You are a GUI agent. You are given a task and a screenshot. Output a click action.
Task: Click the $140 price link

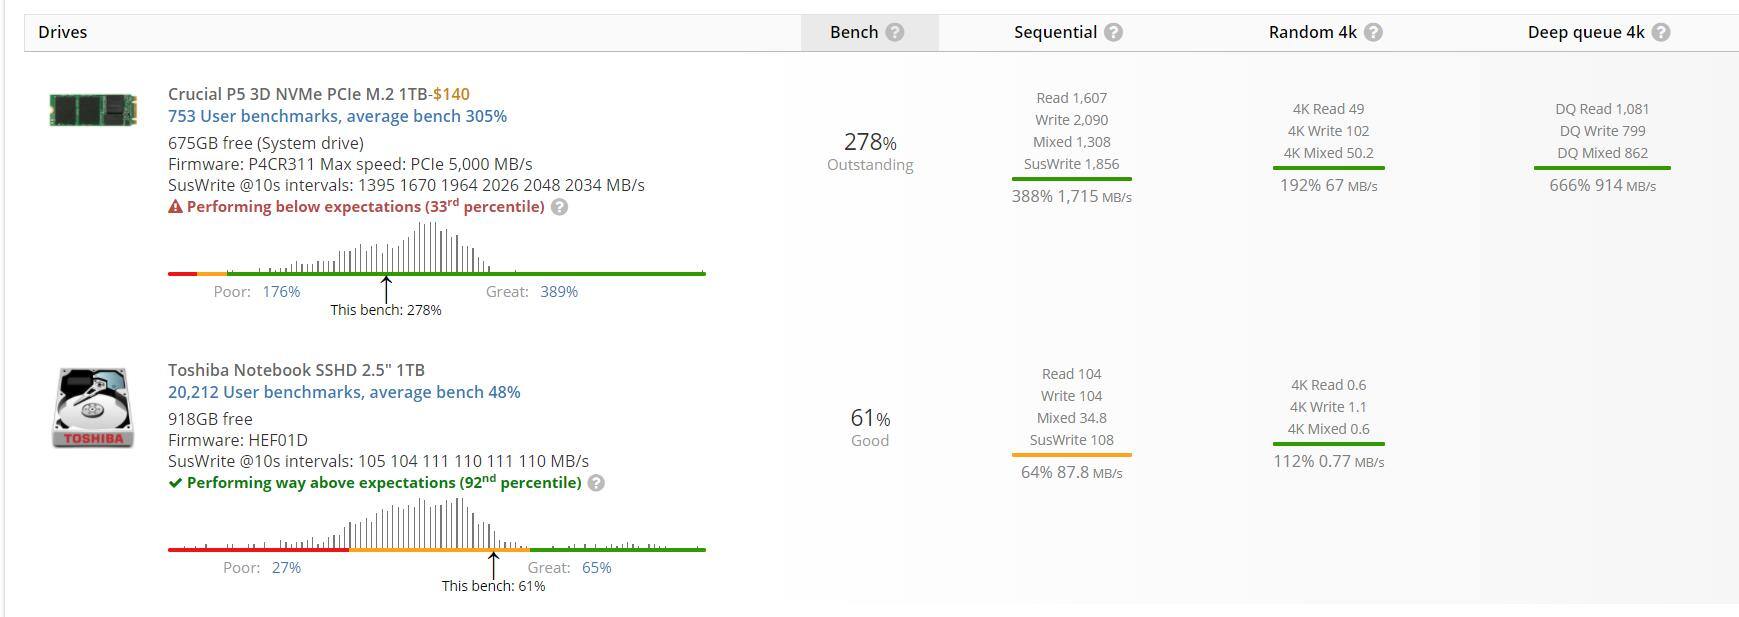[x=451, y=94]
